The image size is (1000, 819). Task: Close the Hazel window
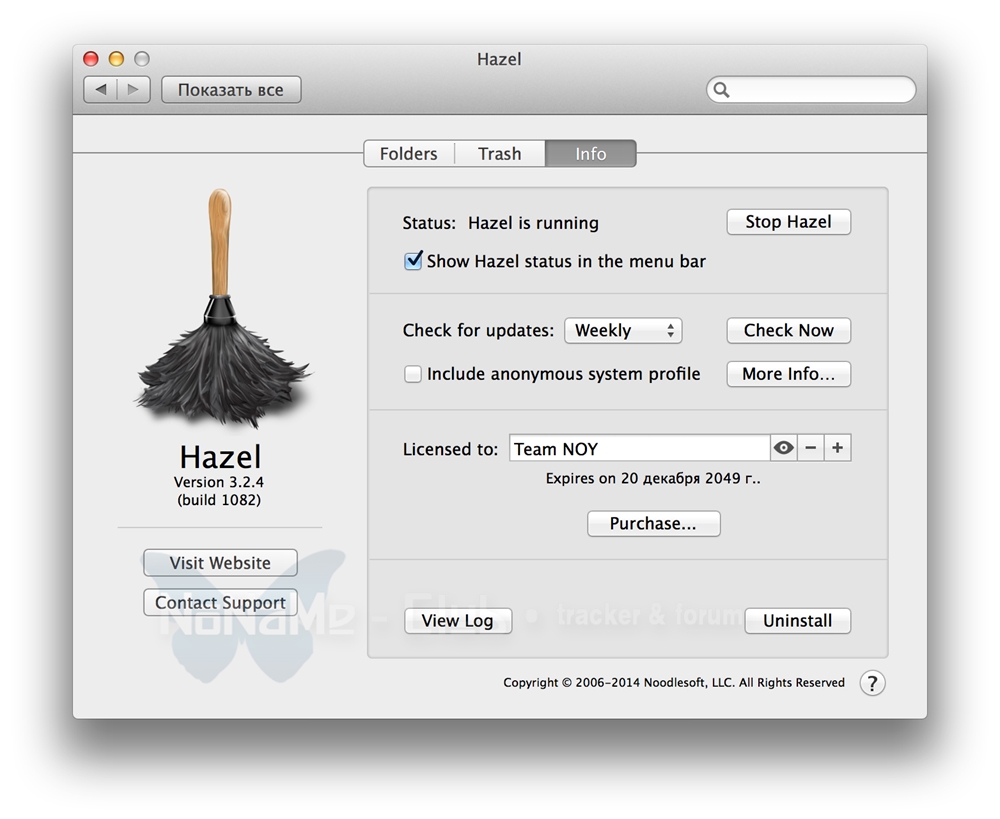(91, 59)
